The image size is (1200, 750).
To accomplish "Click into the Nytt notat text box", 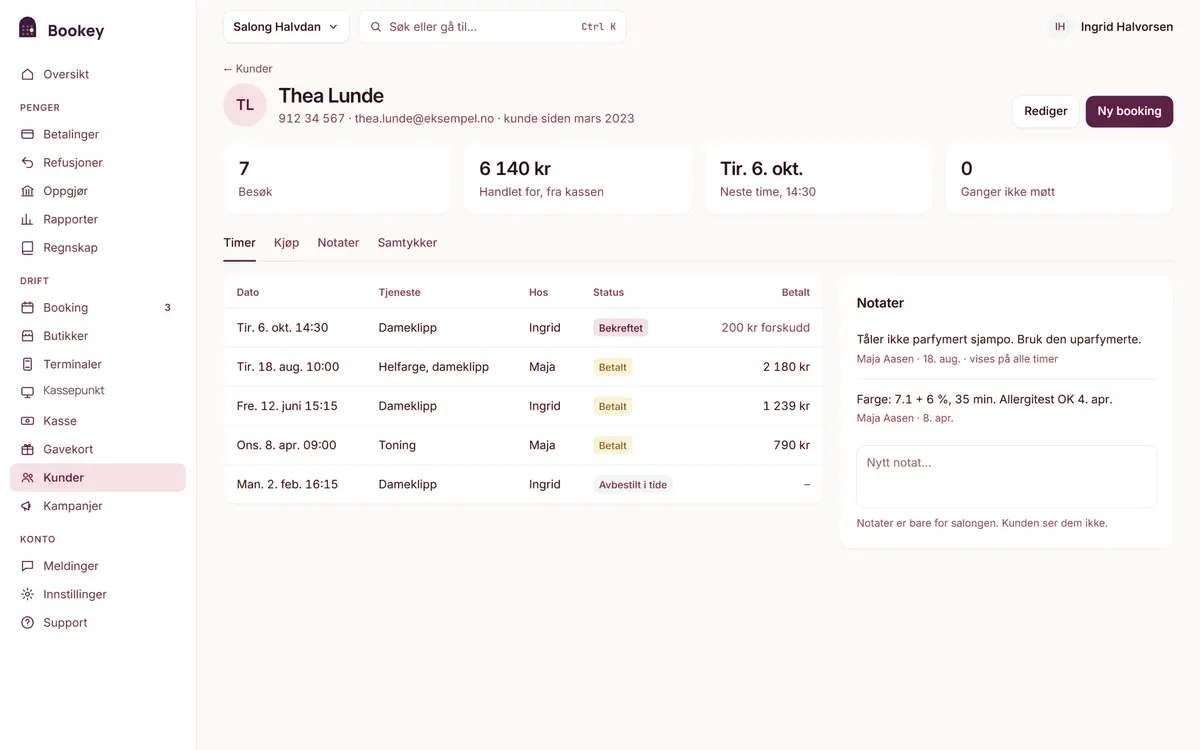I will click(1007, 476).
